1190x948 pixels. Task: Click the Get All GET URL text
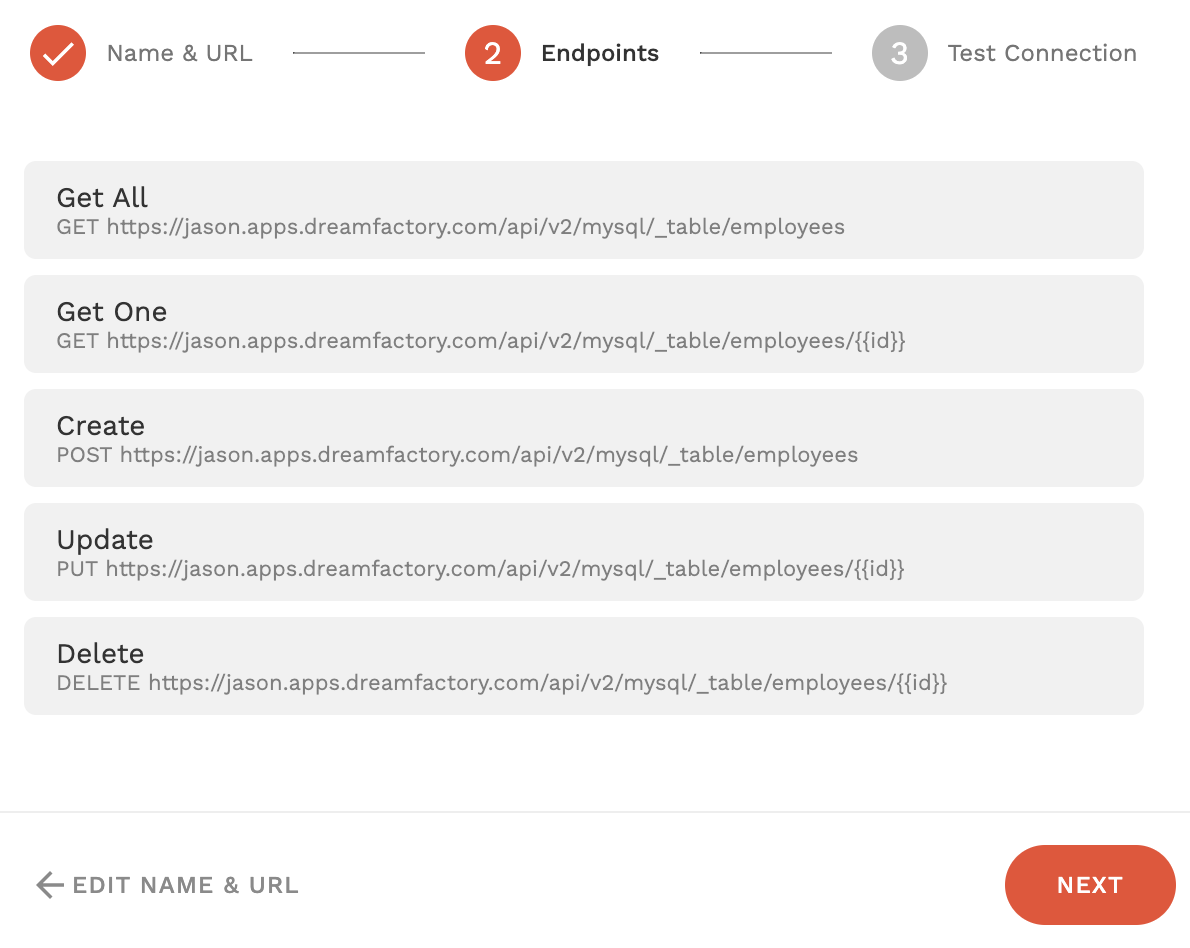tap(450, 227)
